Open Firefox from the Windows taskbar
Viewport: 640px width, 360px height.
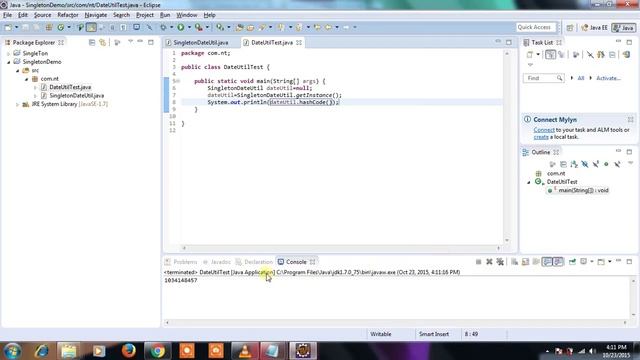pos(129,350)
